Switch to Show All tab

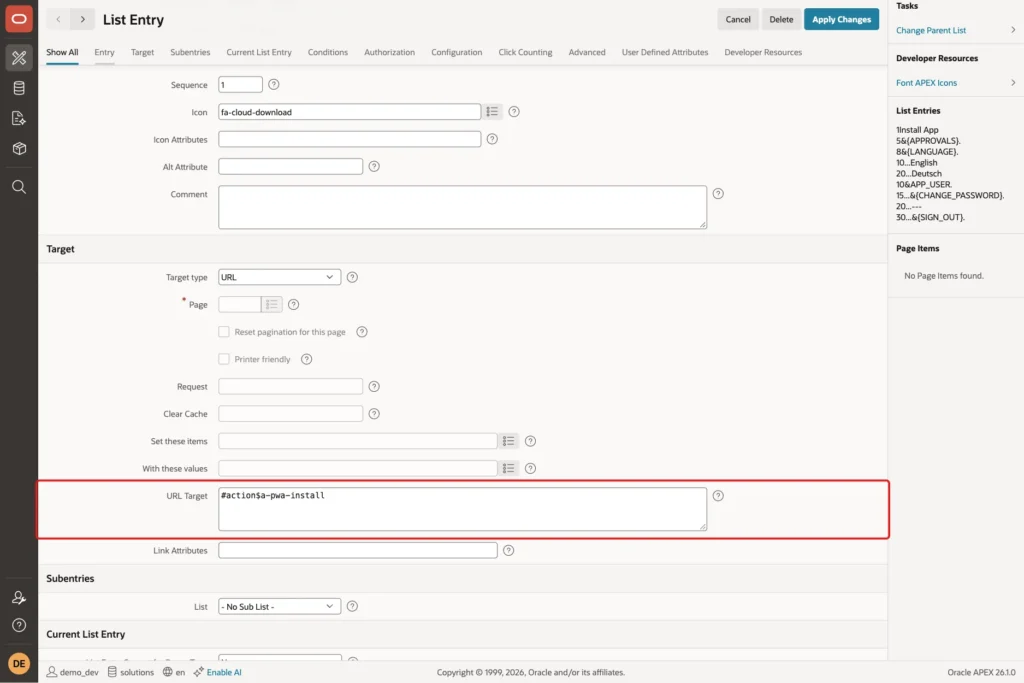(x=62, y=52)
